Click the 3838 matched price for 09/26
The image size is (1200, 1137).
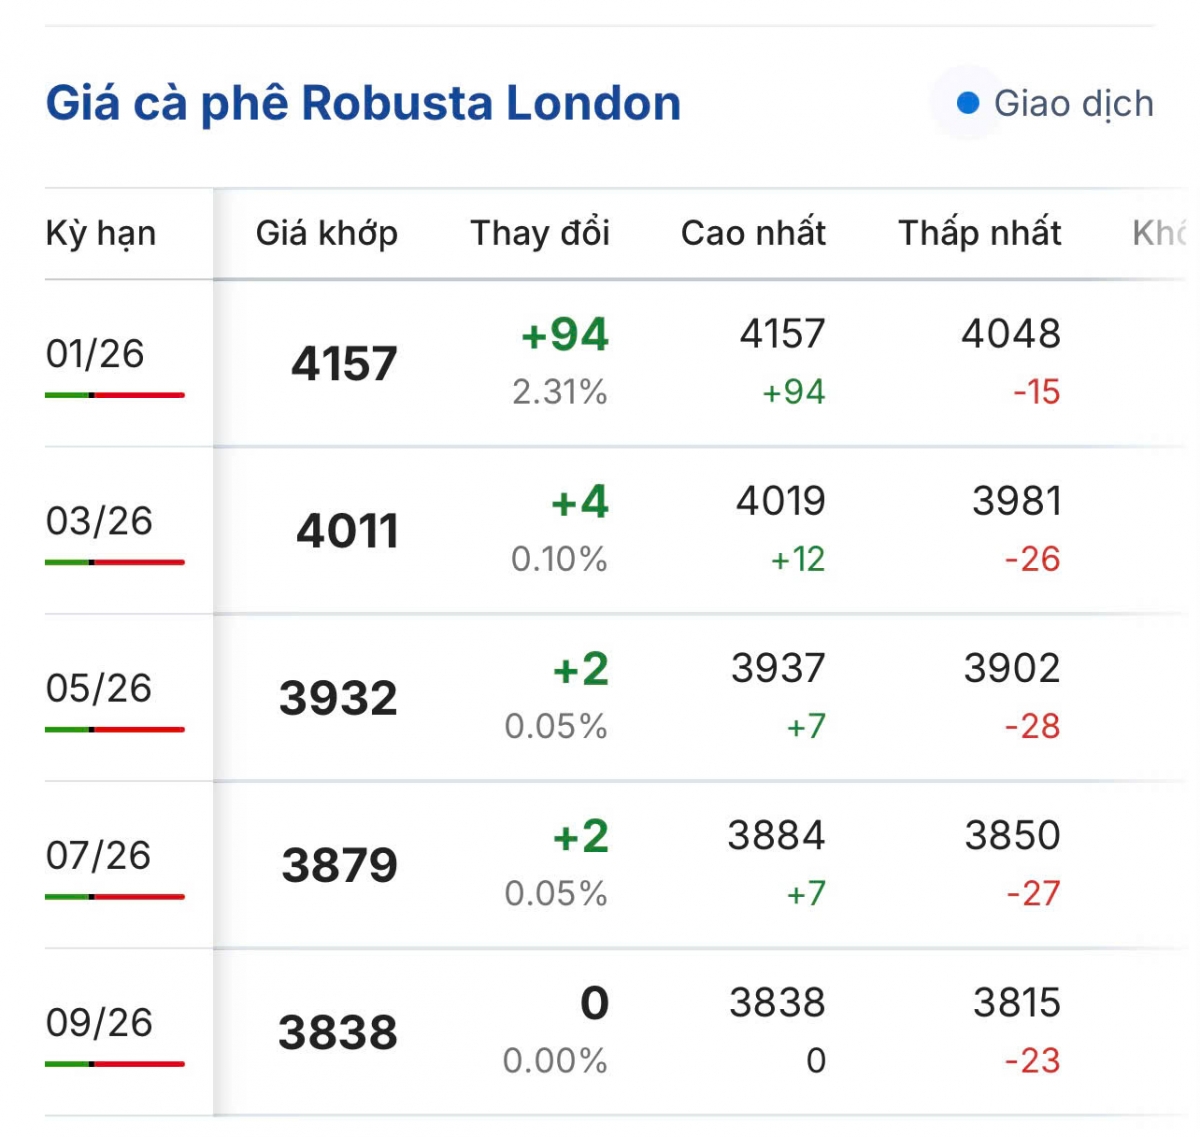[x=338, y=1033]
